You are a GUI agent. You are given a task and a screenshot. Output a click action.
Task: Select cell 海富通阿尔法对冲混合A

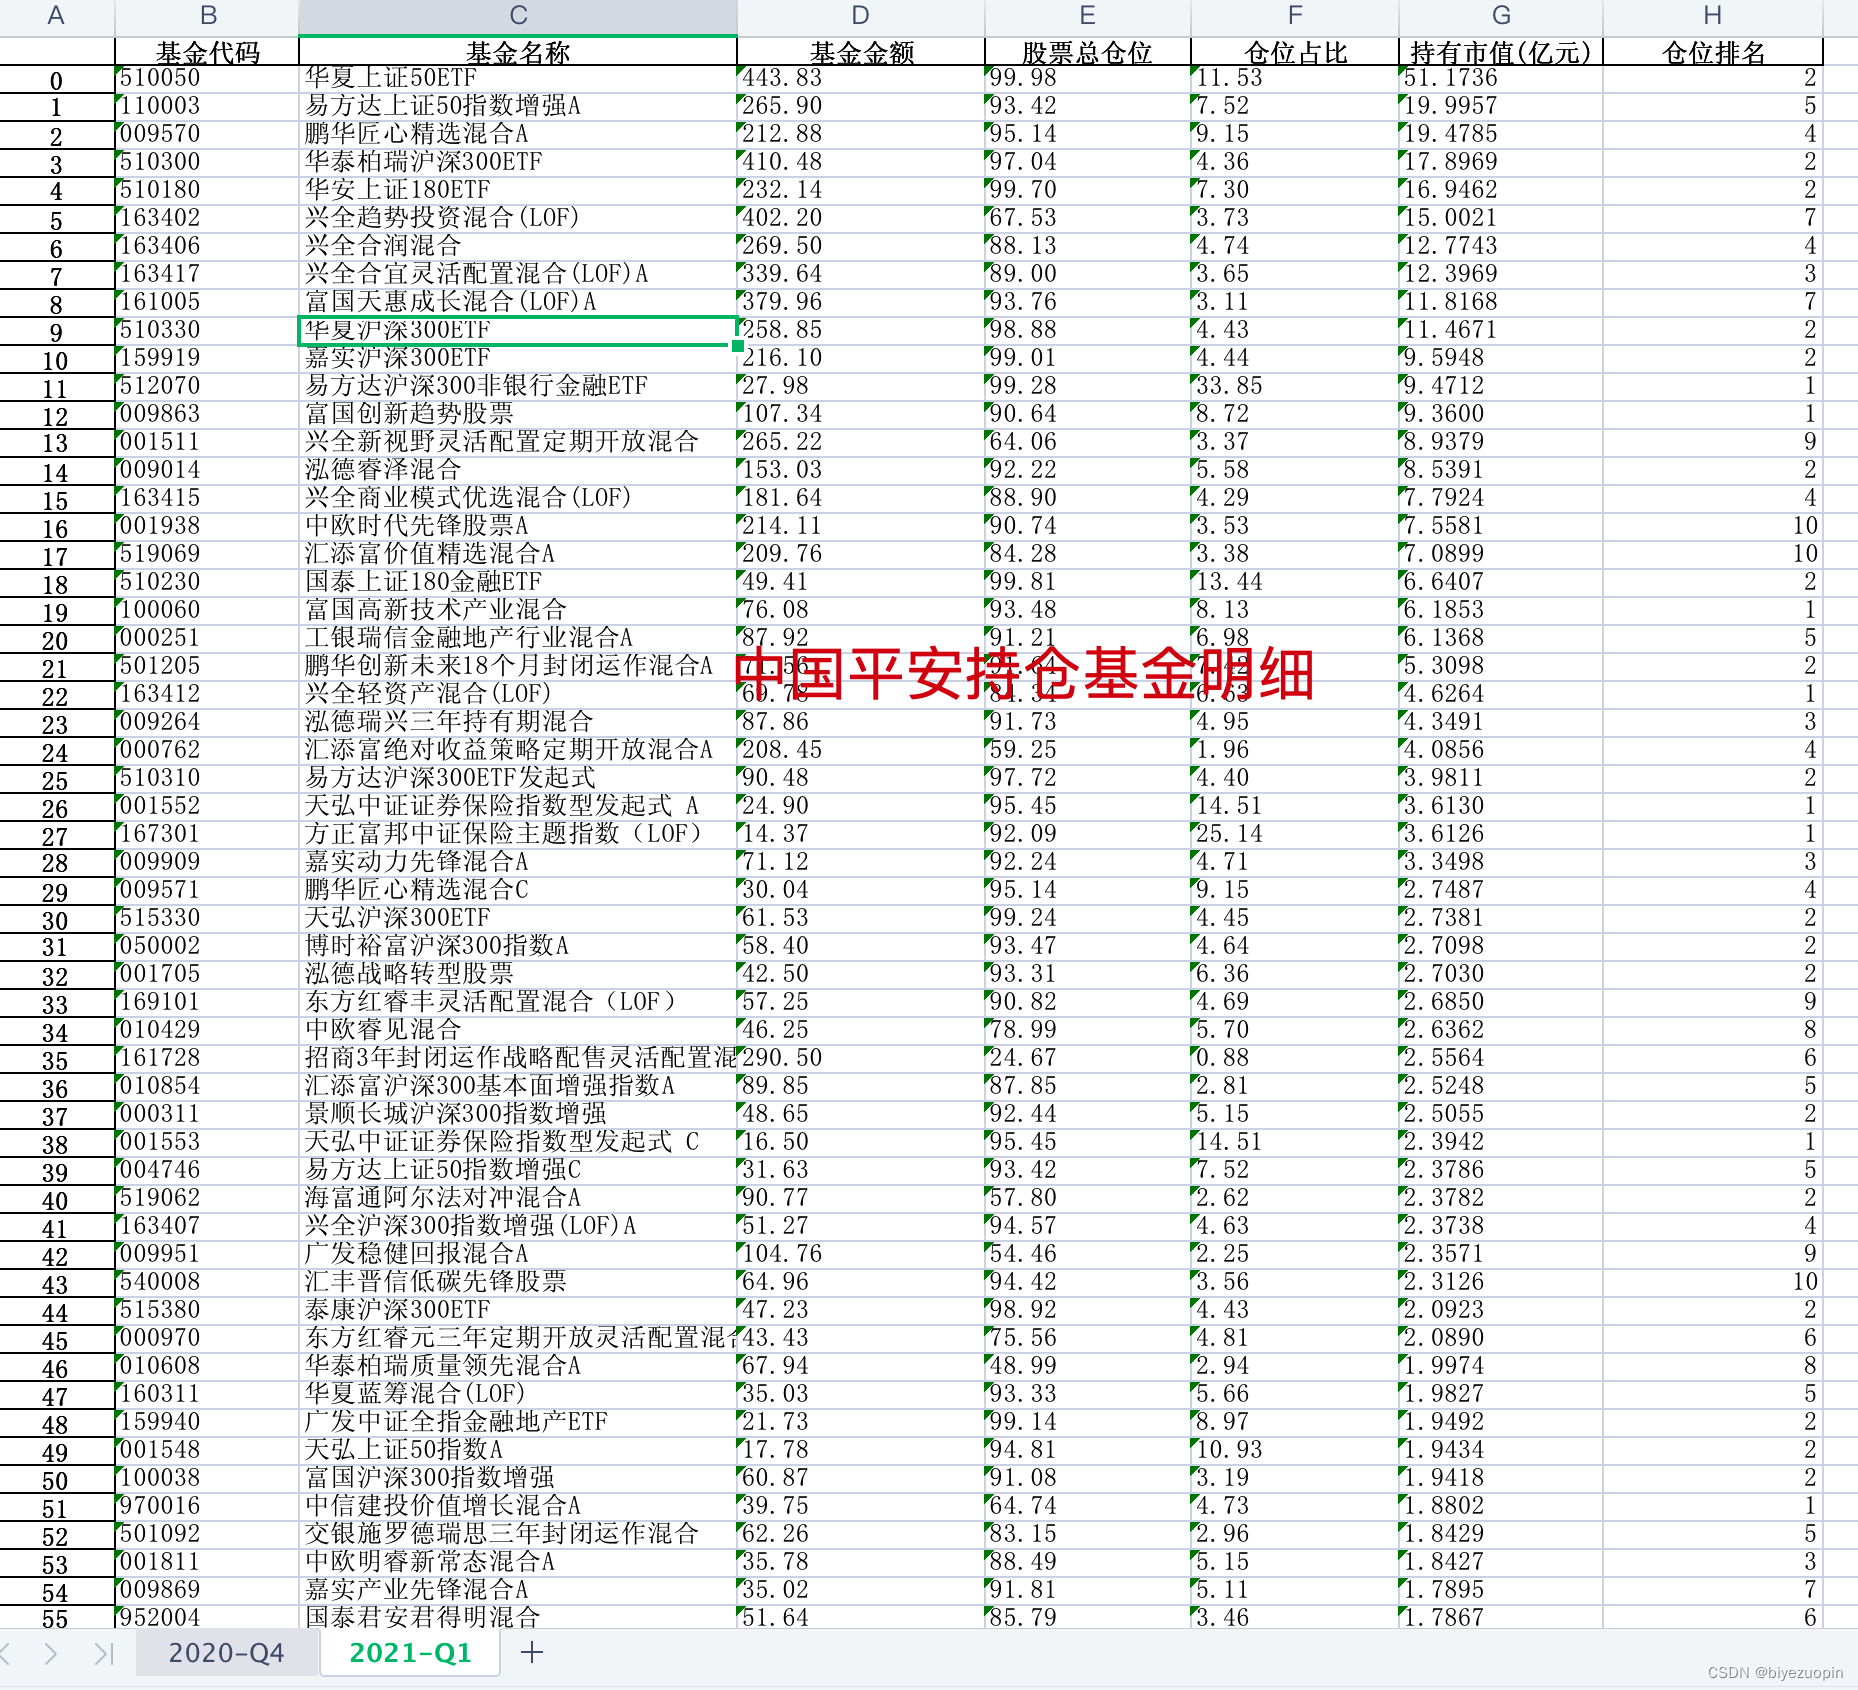click(518, 1198)
